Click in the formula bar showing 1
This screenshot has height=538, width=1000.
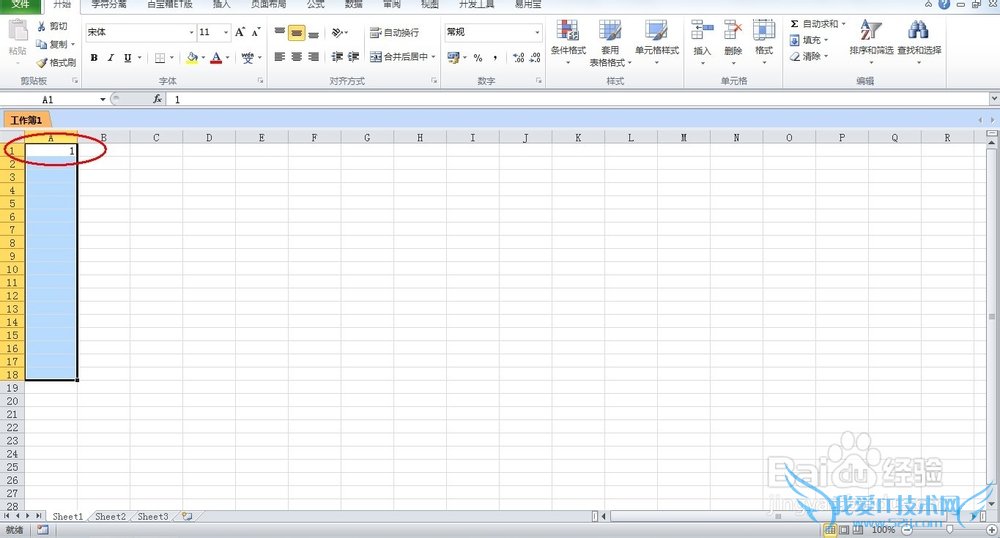pyautogui.click(x=577, y=99)
